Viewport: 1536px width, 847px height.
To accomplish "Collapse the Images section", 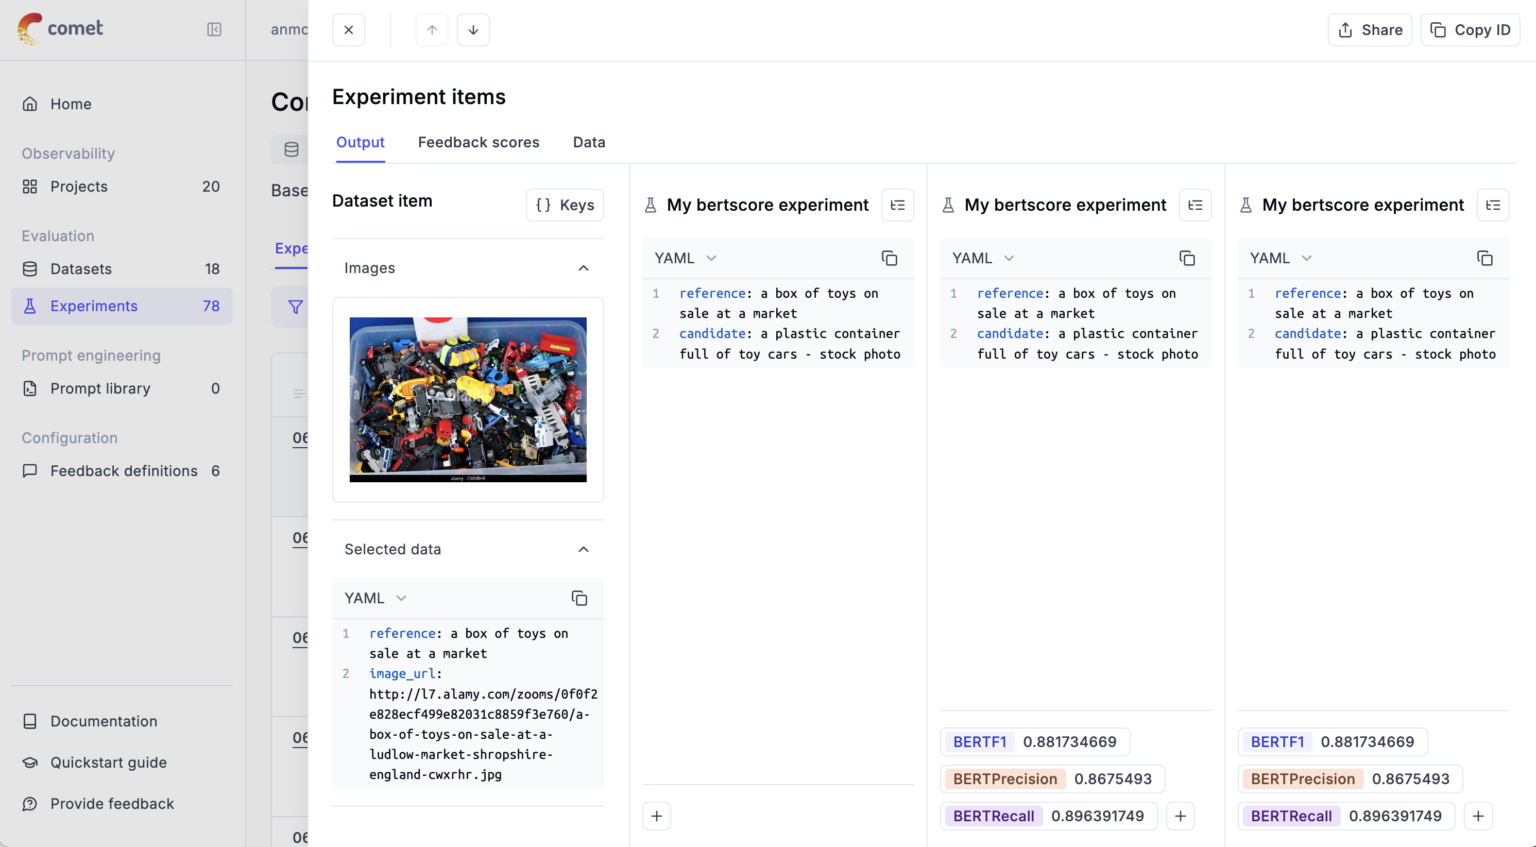I will [583, 268].
